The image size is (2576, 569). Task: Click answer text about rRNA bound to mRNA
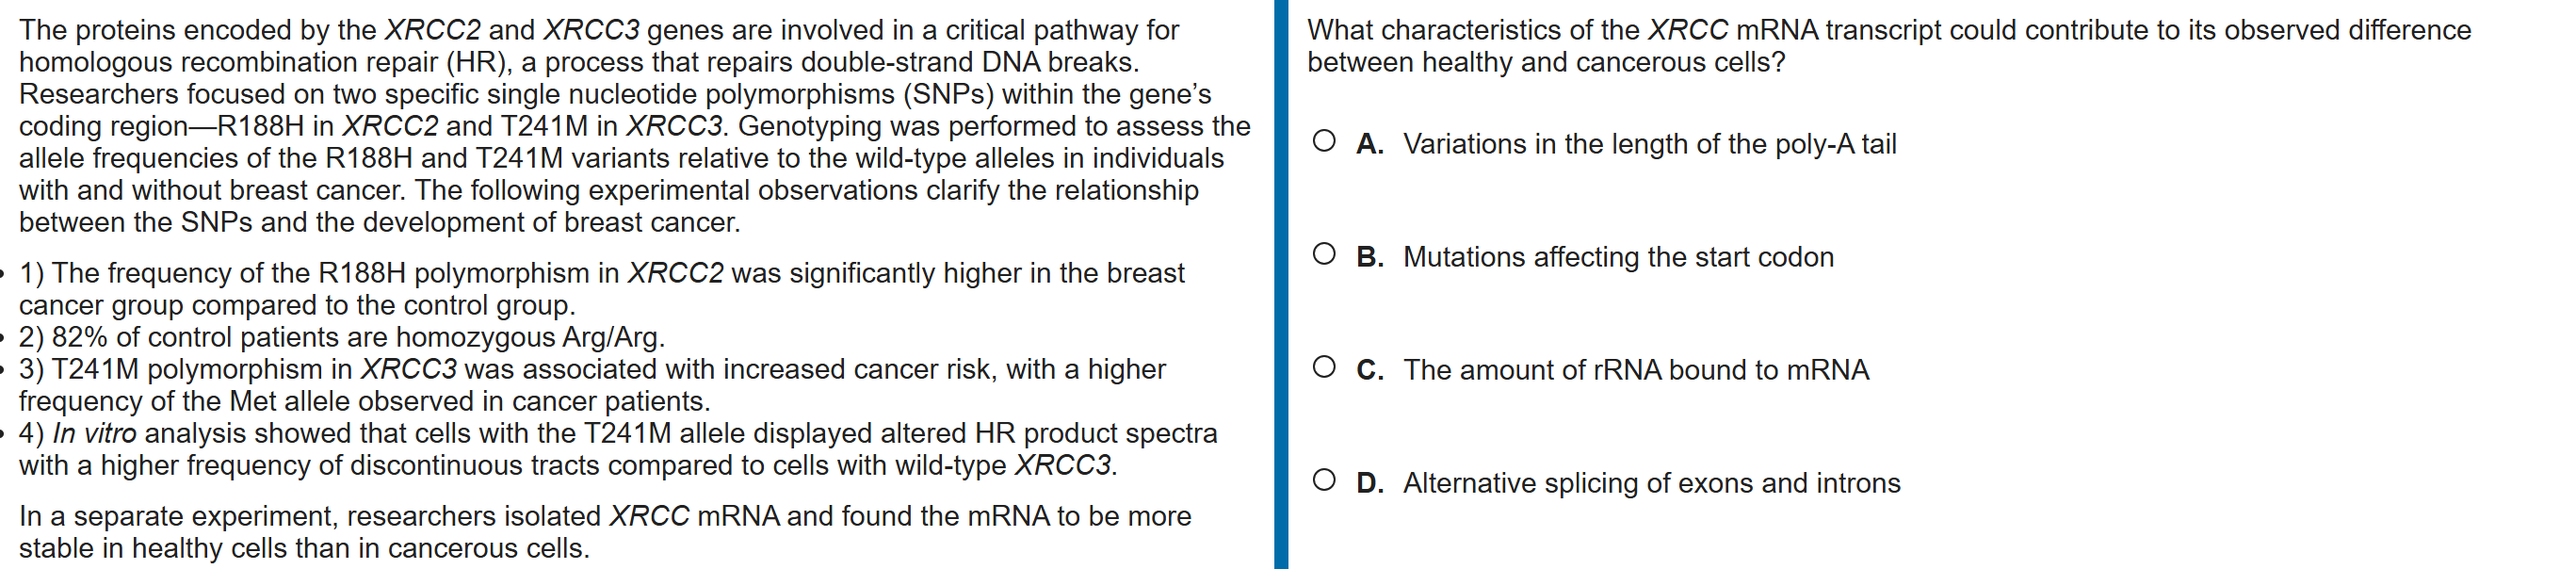pyautogui.click(x=1636, y=370)
